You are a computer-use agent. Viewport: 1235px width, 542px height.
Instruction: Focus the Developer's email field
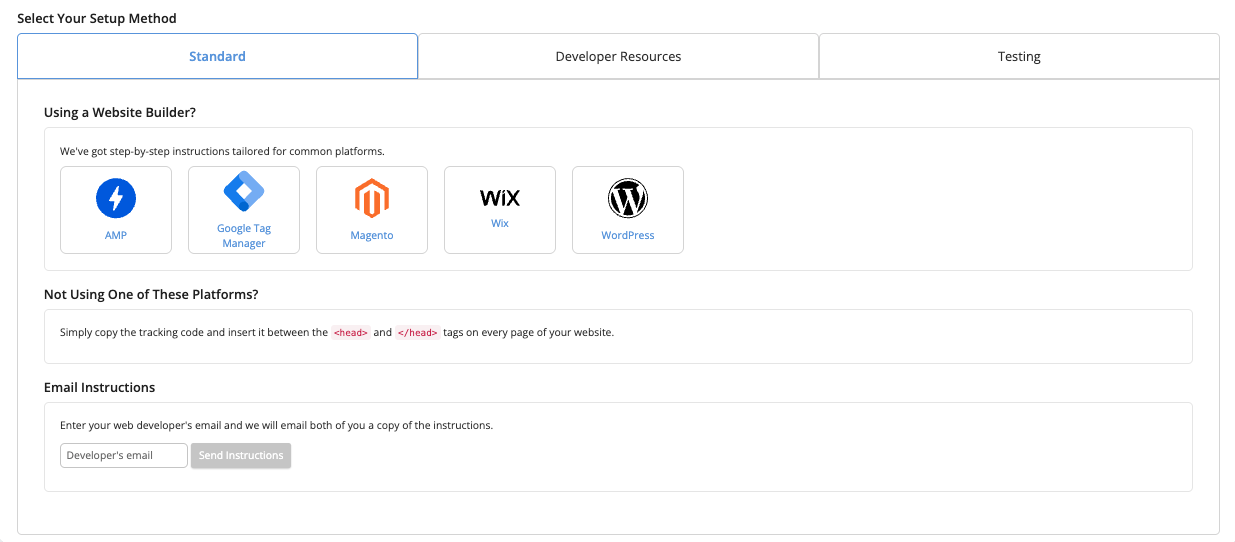tap(124, 455)
